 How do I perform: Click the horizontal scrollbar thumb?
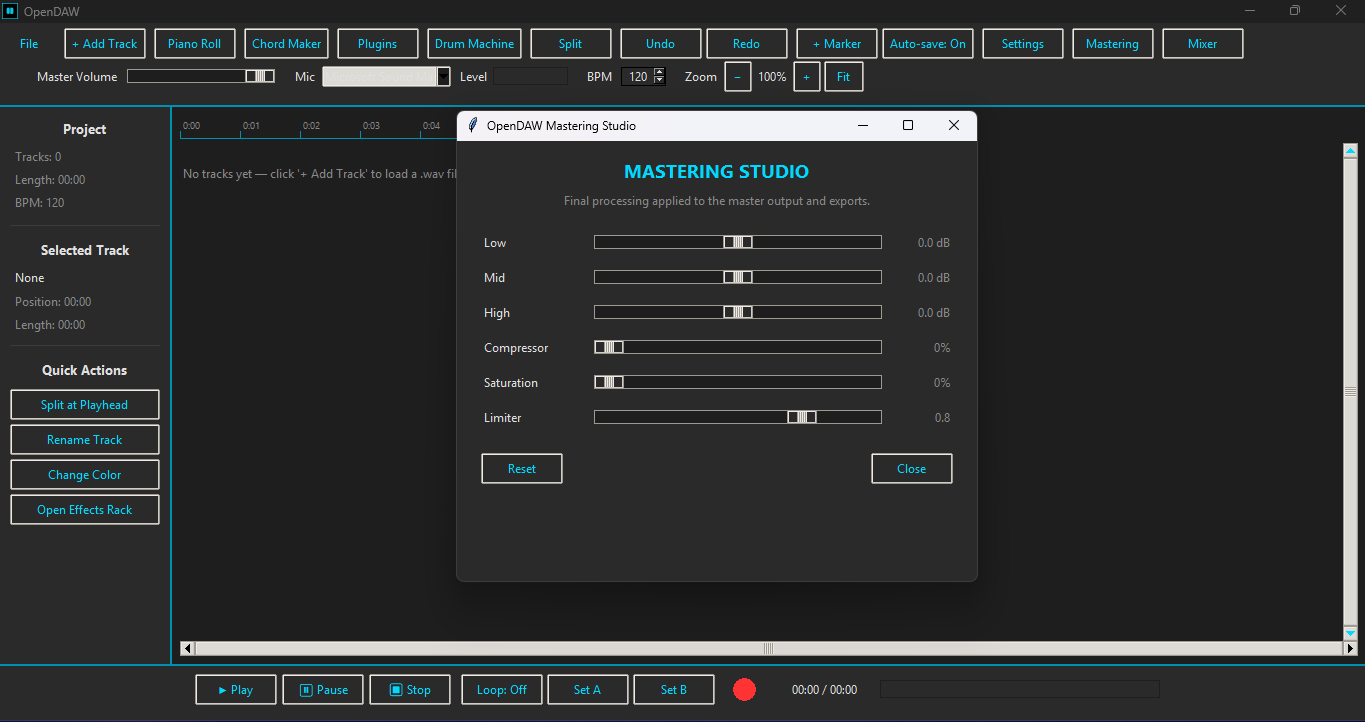[x=768, y=648]
